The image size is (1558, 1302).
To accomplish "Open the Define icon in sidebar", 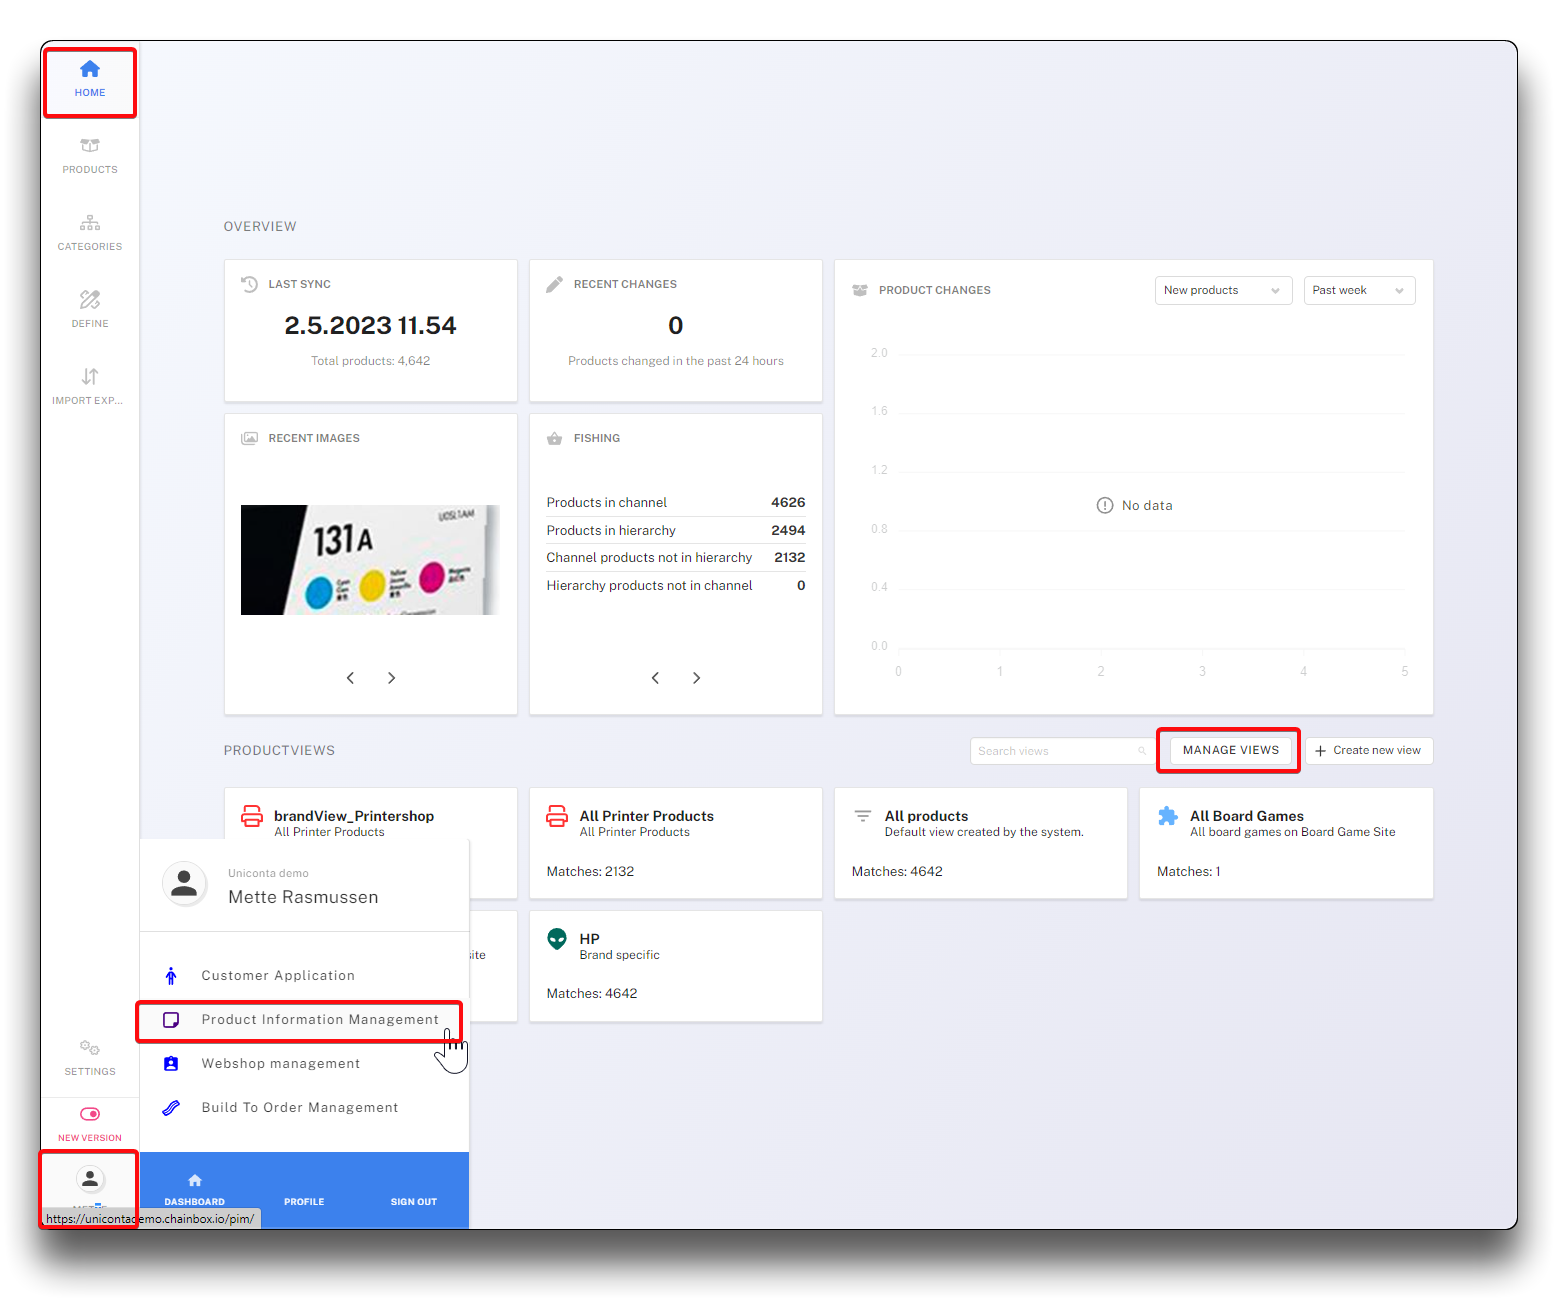I will 90,300.
